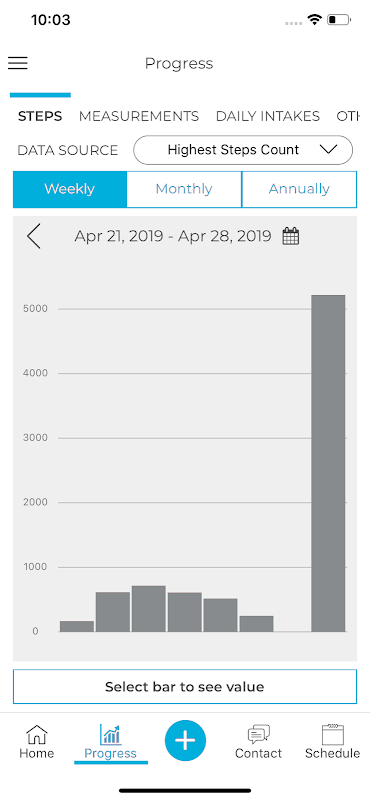The height and width of the screenshot is (800, 370).
Task: Go to previous week with back arrow
Action: (x=34, y=237)
